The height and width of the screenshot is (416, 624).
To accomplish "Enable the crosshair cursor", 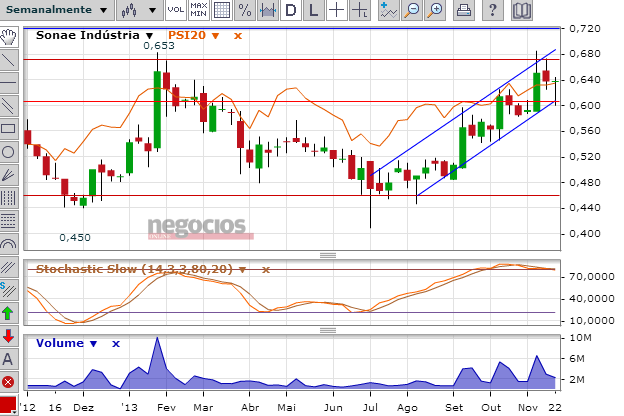I will pyautogui.click(x=337, y=10).
